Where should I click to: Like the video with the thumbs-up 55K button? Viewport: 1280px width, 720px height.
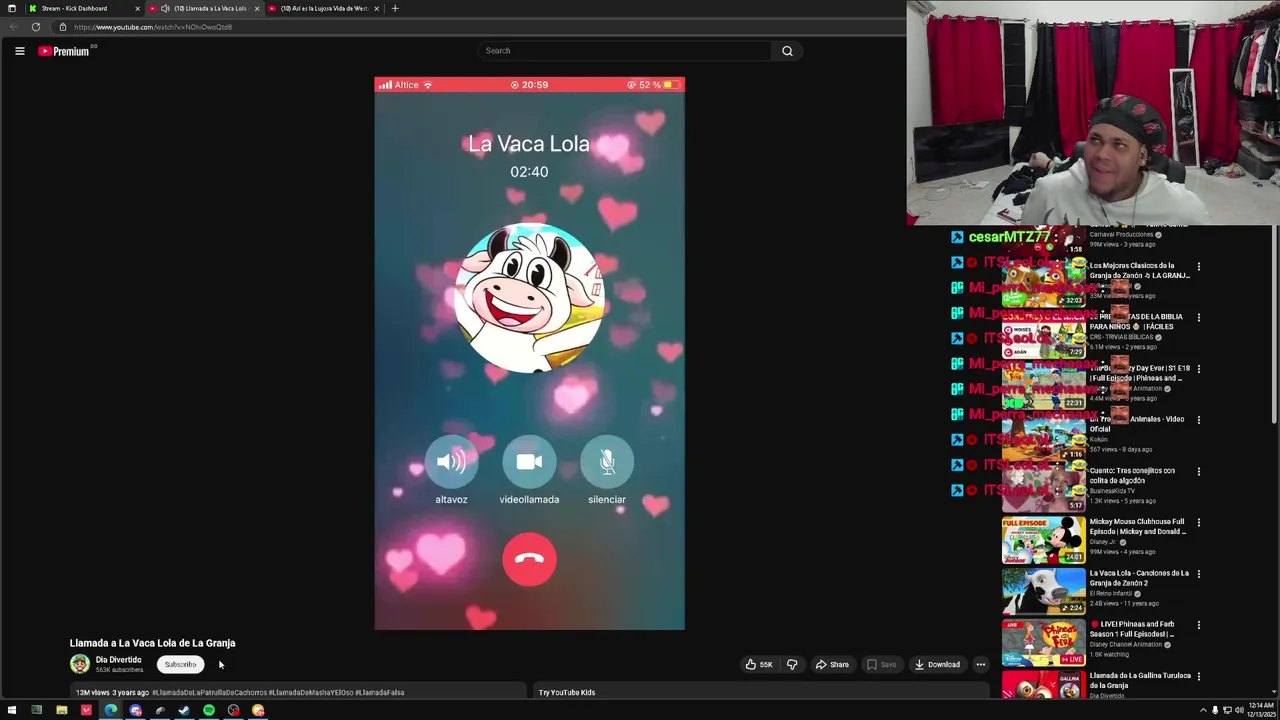759,664
